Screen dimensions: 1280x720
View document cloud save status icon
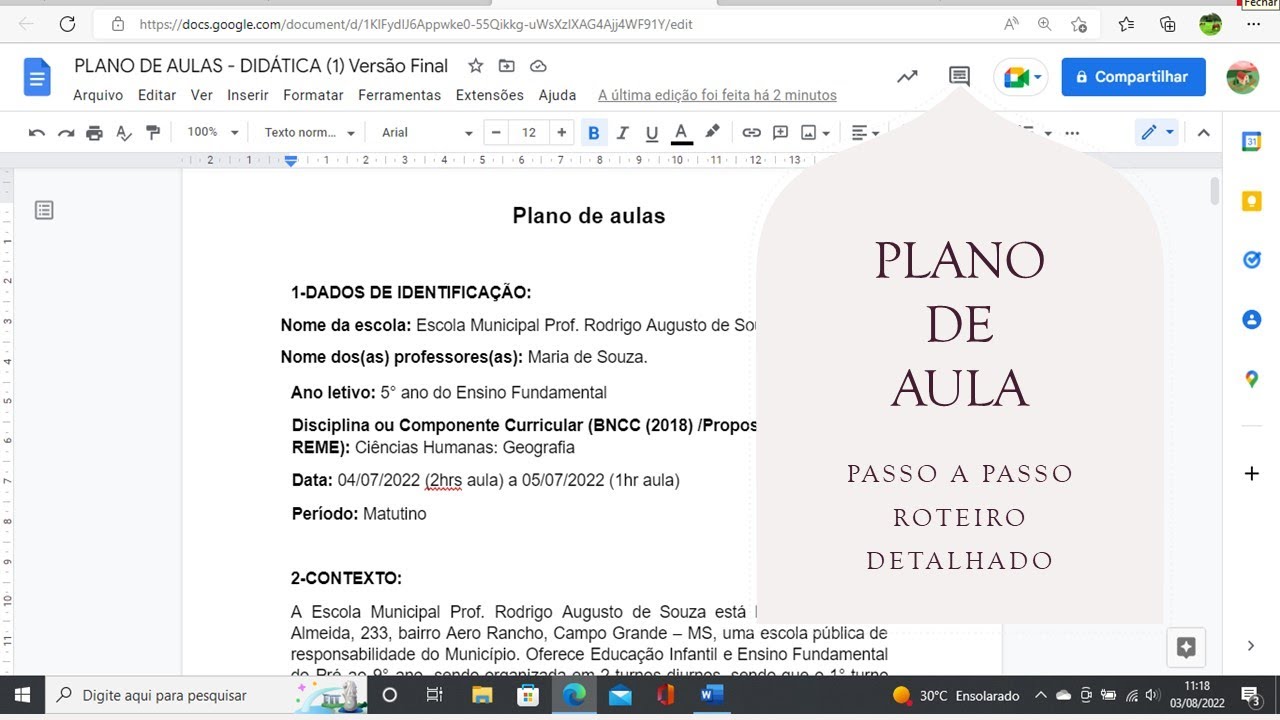point(538,66)
